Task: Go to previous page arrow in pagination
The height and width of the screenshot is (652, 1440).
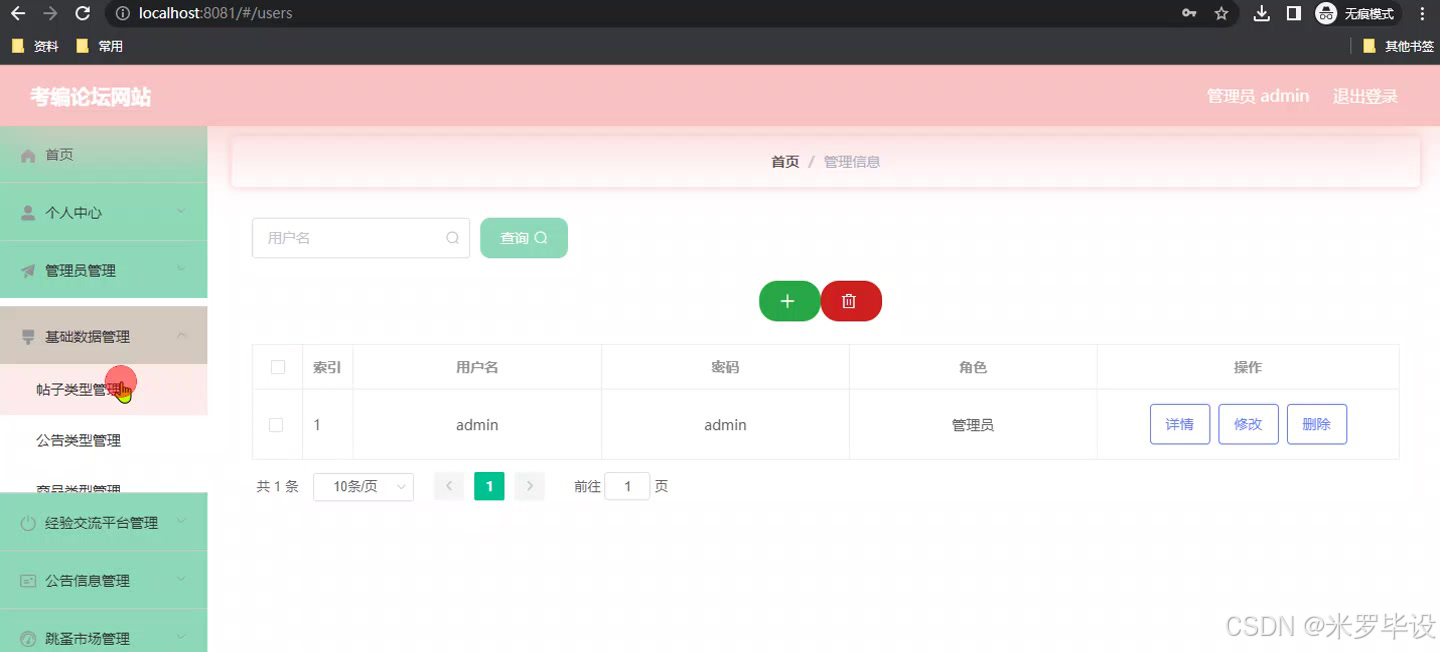Action: pyautogui.click(x=449, y=487)
